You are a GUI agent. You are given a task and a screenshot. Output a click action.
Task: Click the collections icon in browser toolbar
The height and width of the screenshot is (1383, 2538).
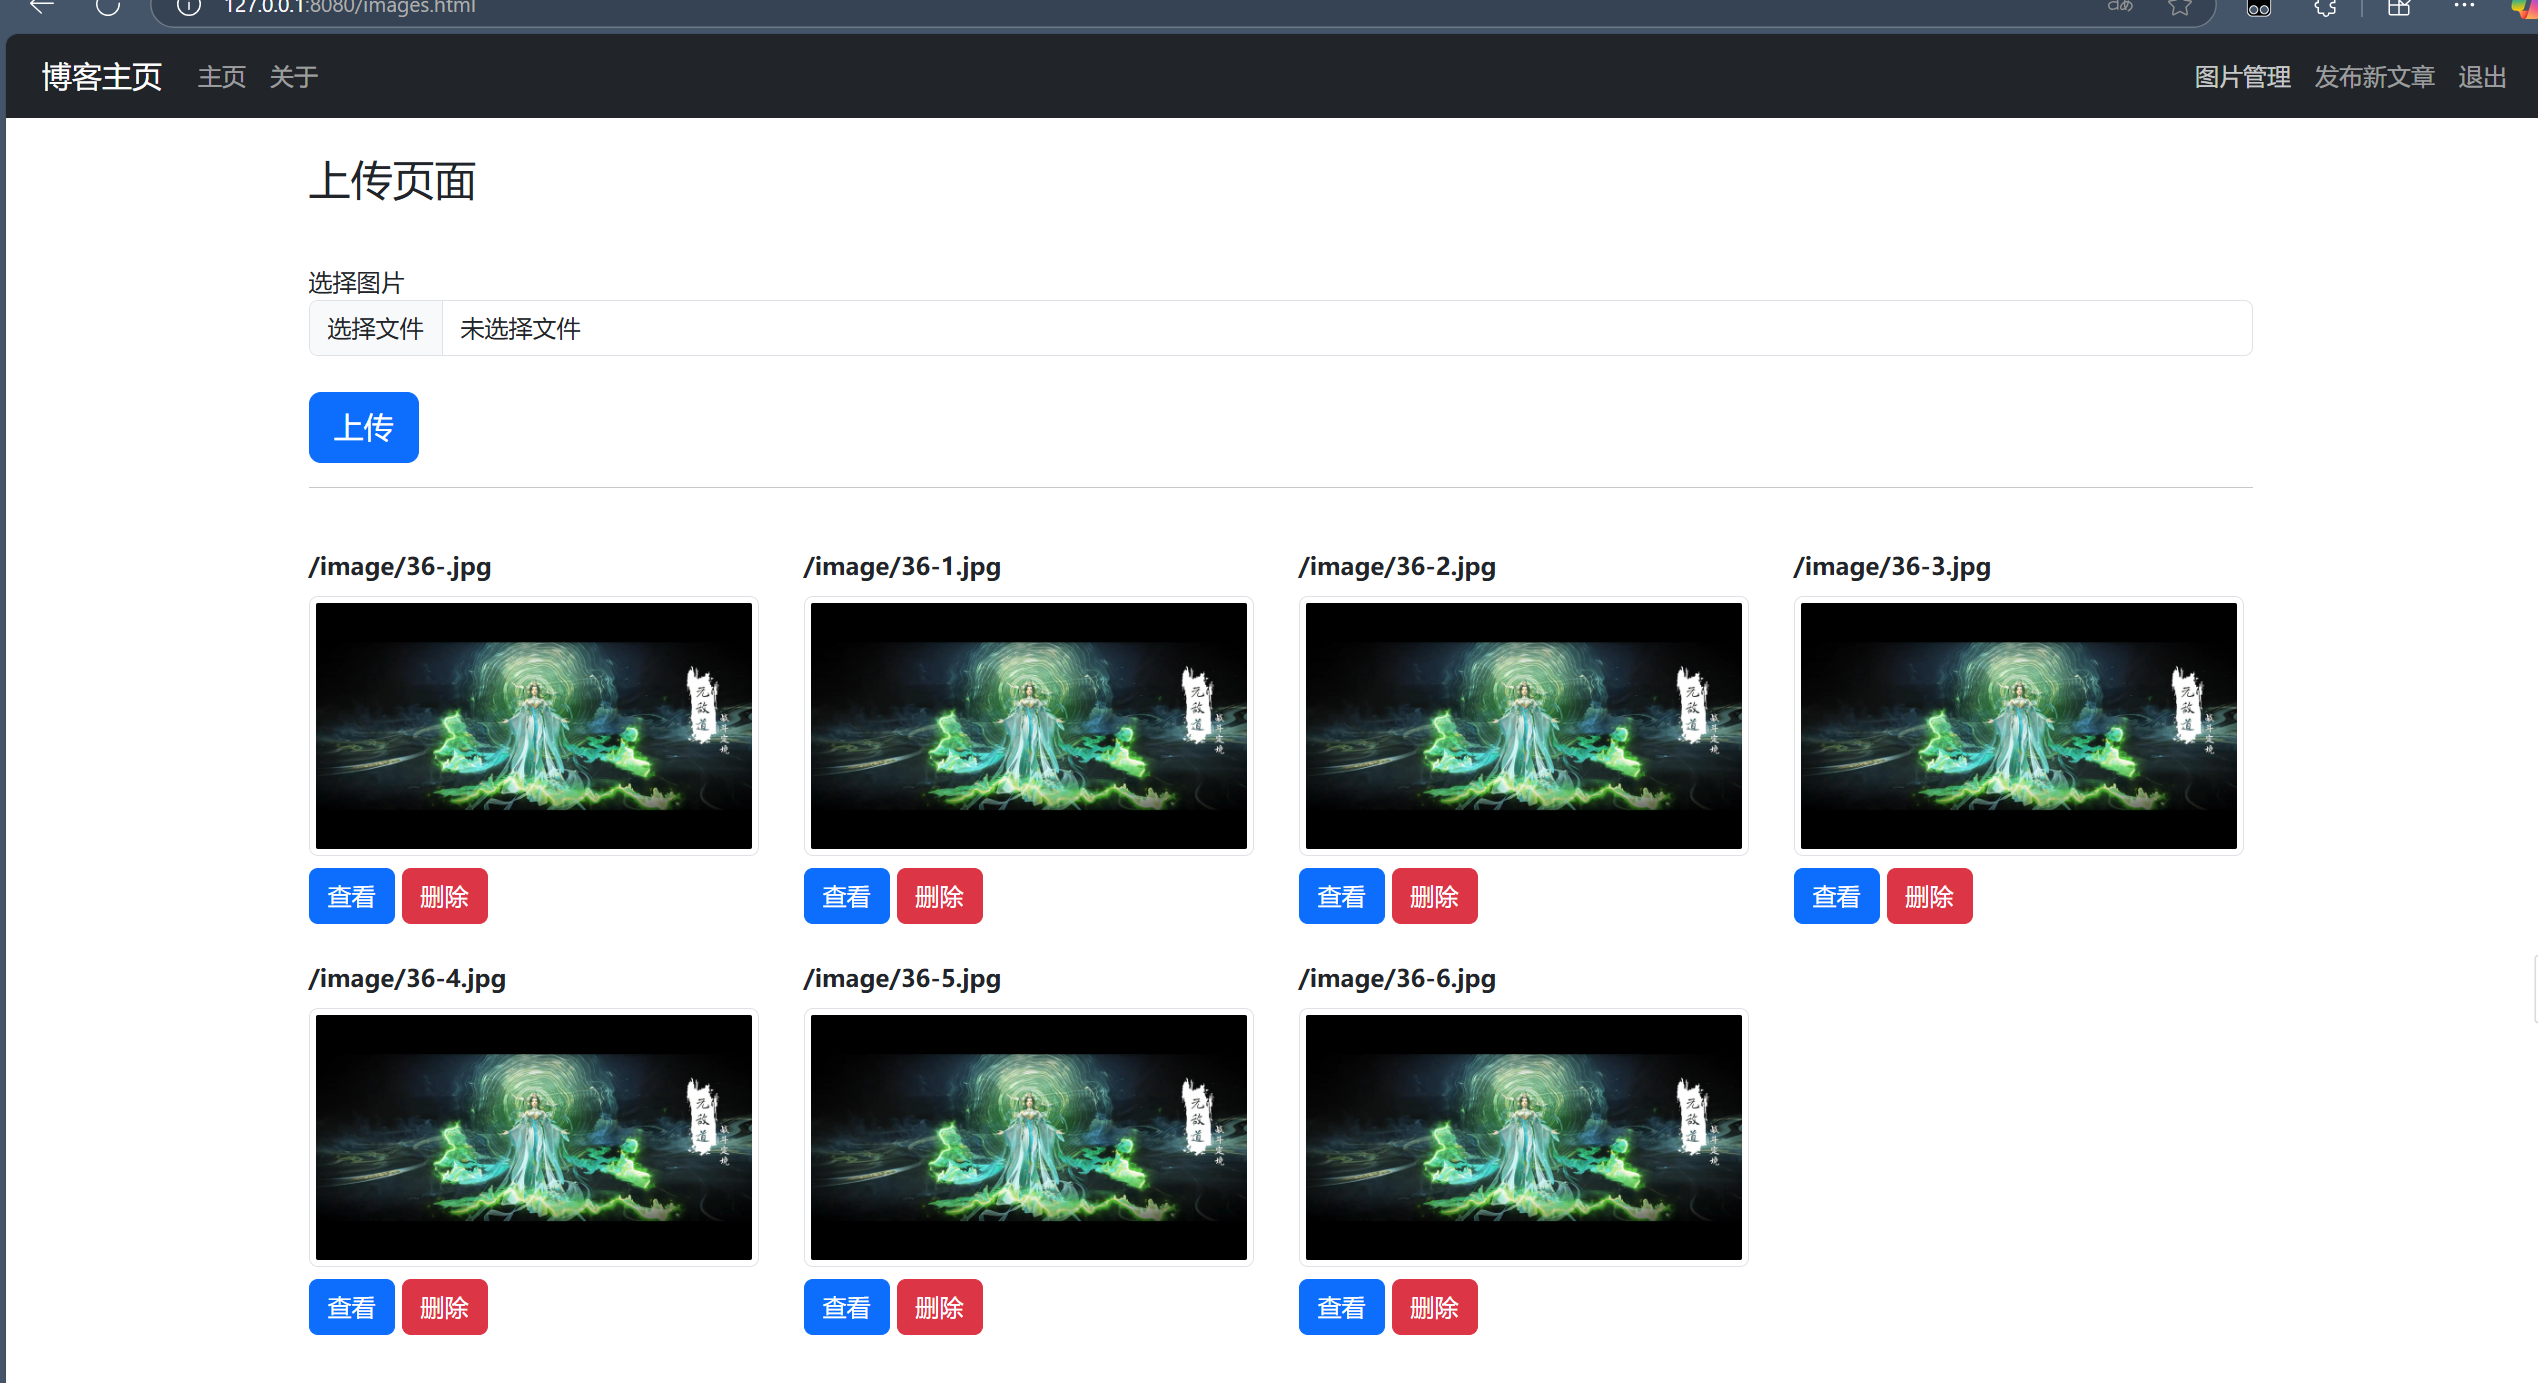tap(2399, 8)
